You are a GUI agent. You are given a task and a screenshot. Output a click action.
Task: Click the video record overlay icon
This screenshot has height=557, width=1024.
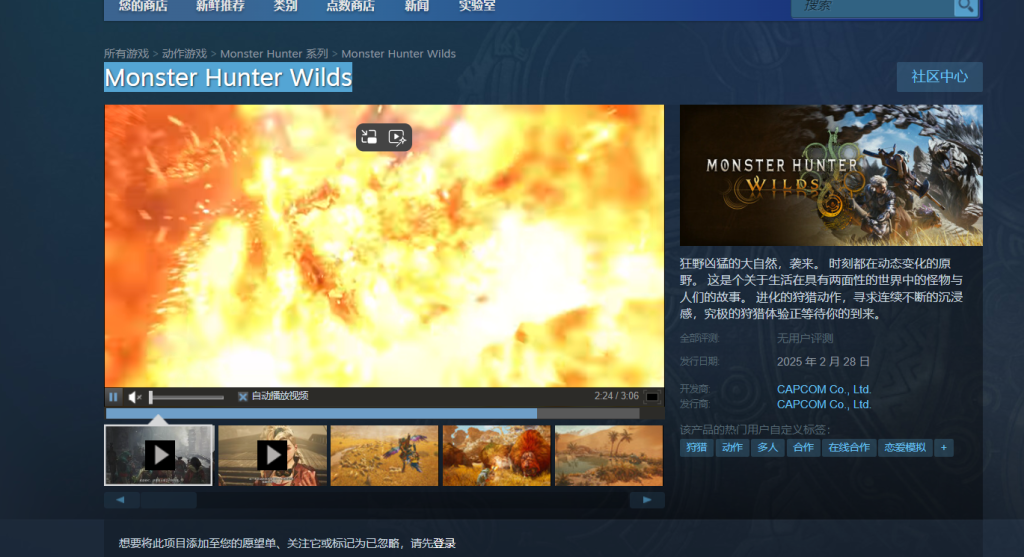coord(397,137)
